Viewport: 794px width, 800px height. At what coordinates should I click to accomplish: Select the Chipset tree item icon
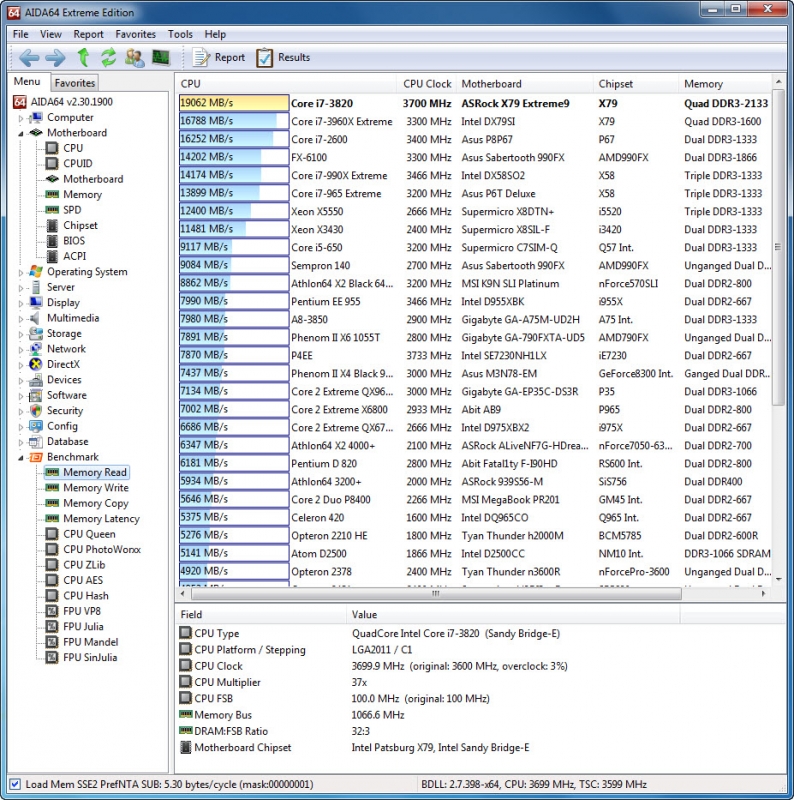pos(52,225)
